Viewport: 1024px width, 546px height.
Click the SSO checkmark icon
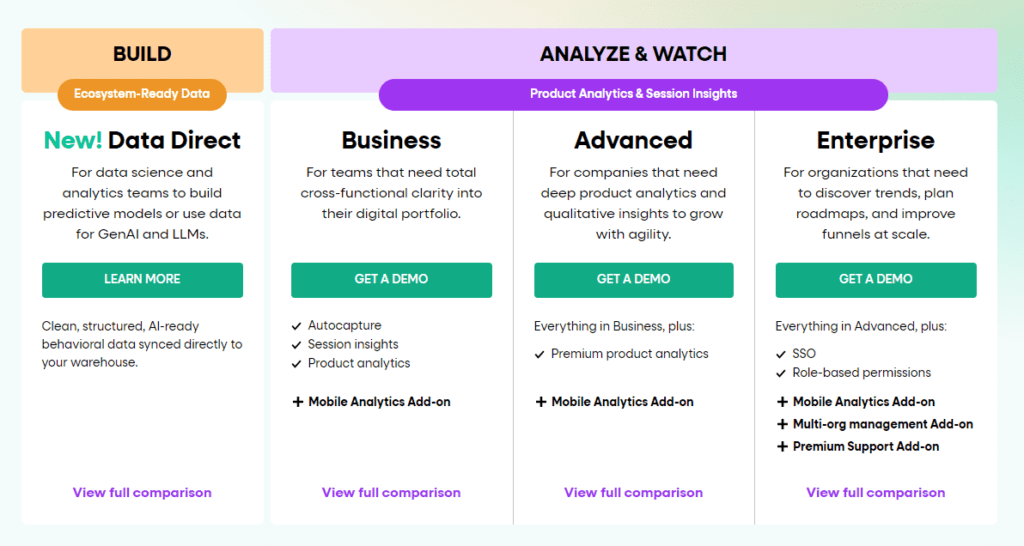tap(782, 354)
